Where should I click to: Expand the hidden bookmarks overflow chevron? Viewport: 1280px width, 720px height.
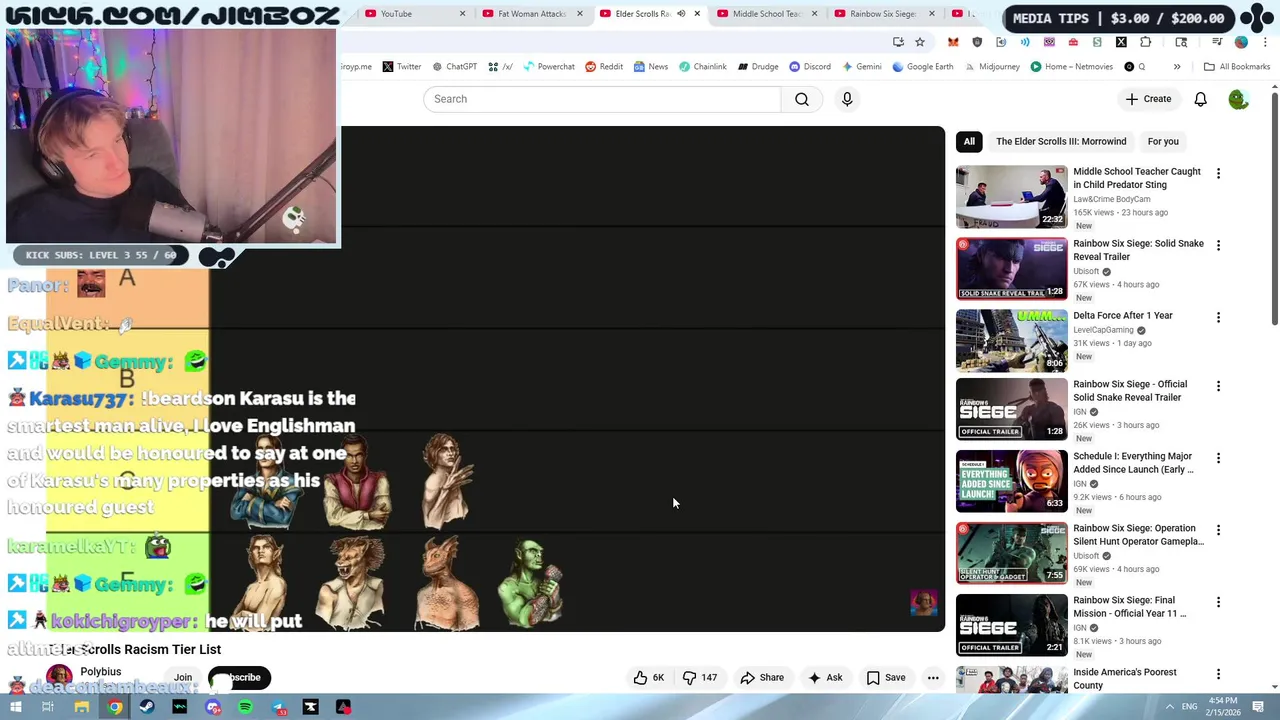(x=1177, y=67)
